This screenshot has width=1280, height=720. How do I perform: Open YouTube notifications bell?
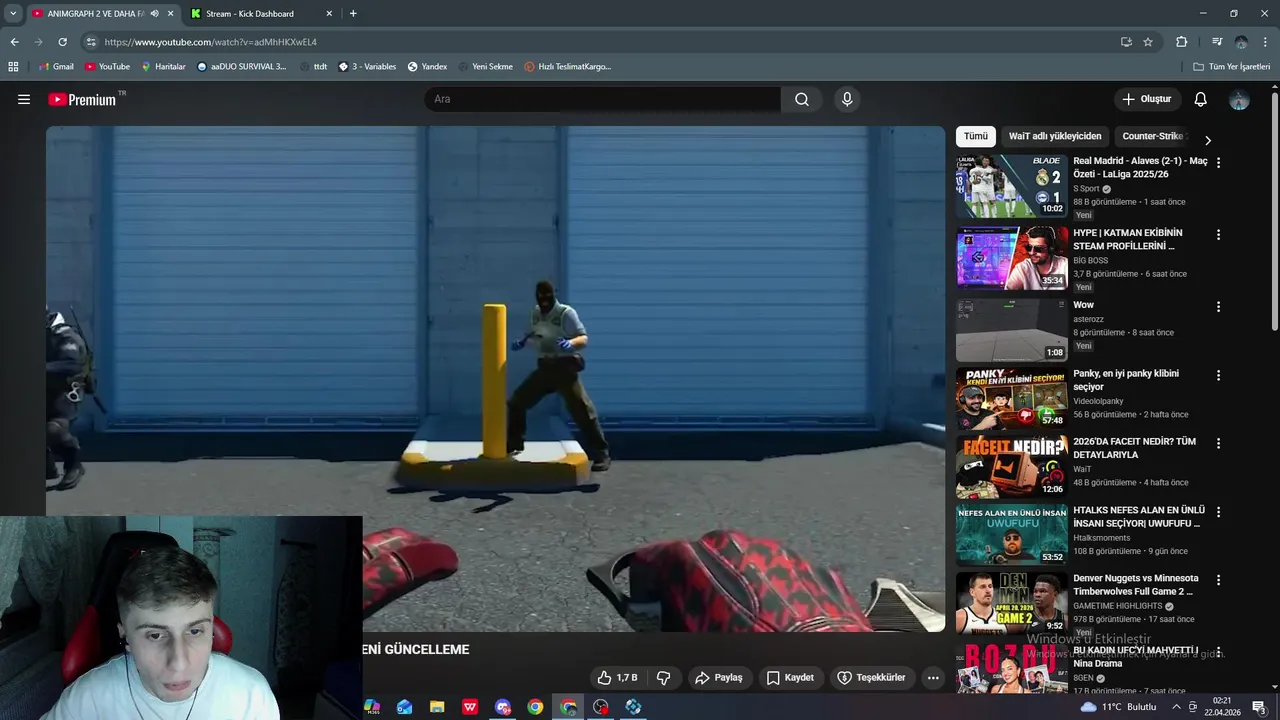[1201, 99]
